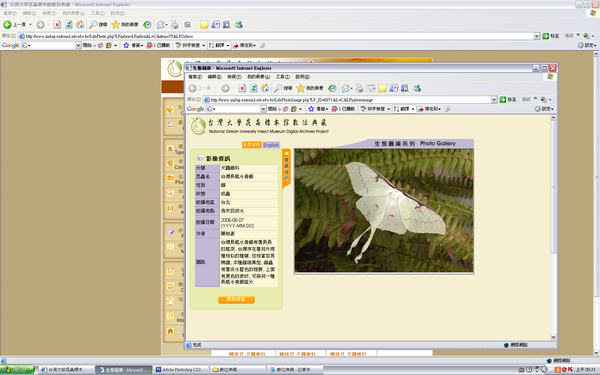
Task: Open spell check dropdown in popup Google toolbar
Action: (388, 109)
